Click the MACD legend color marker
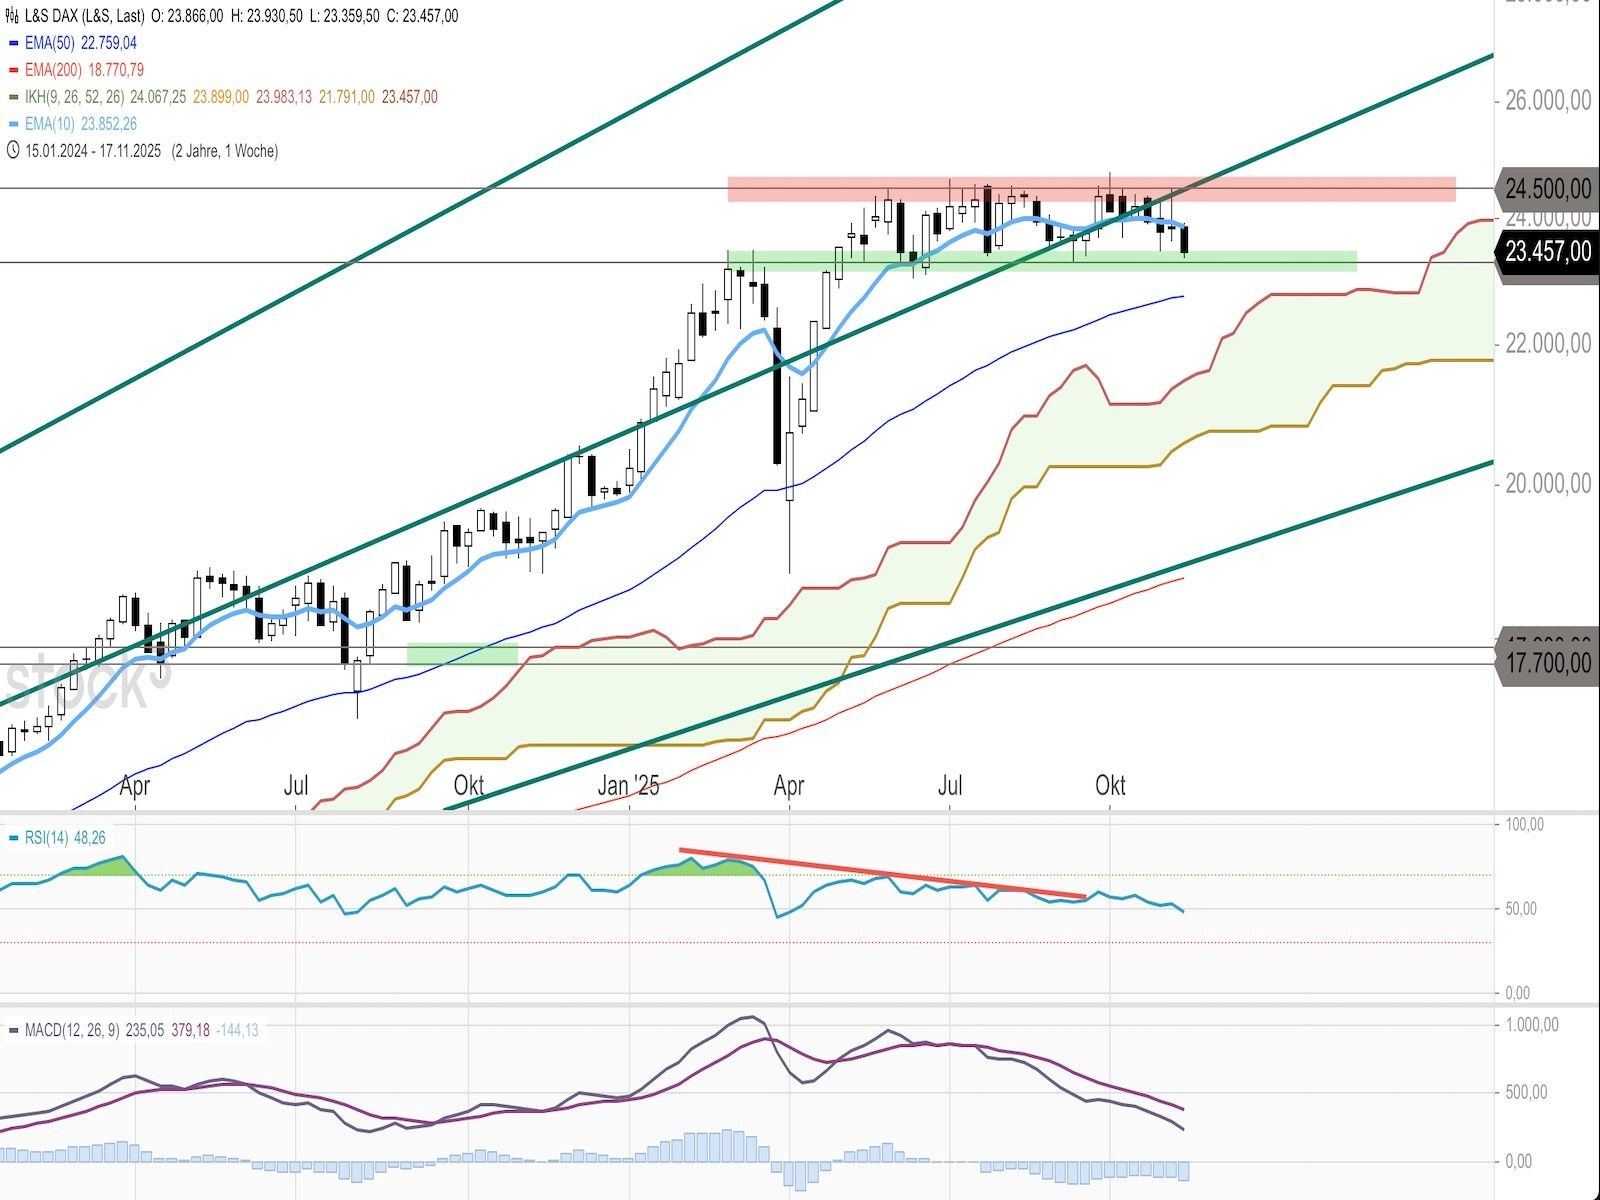The width and height of the screenshot is (1600, 1200). (x=13, y=1030)
